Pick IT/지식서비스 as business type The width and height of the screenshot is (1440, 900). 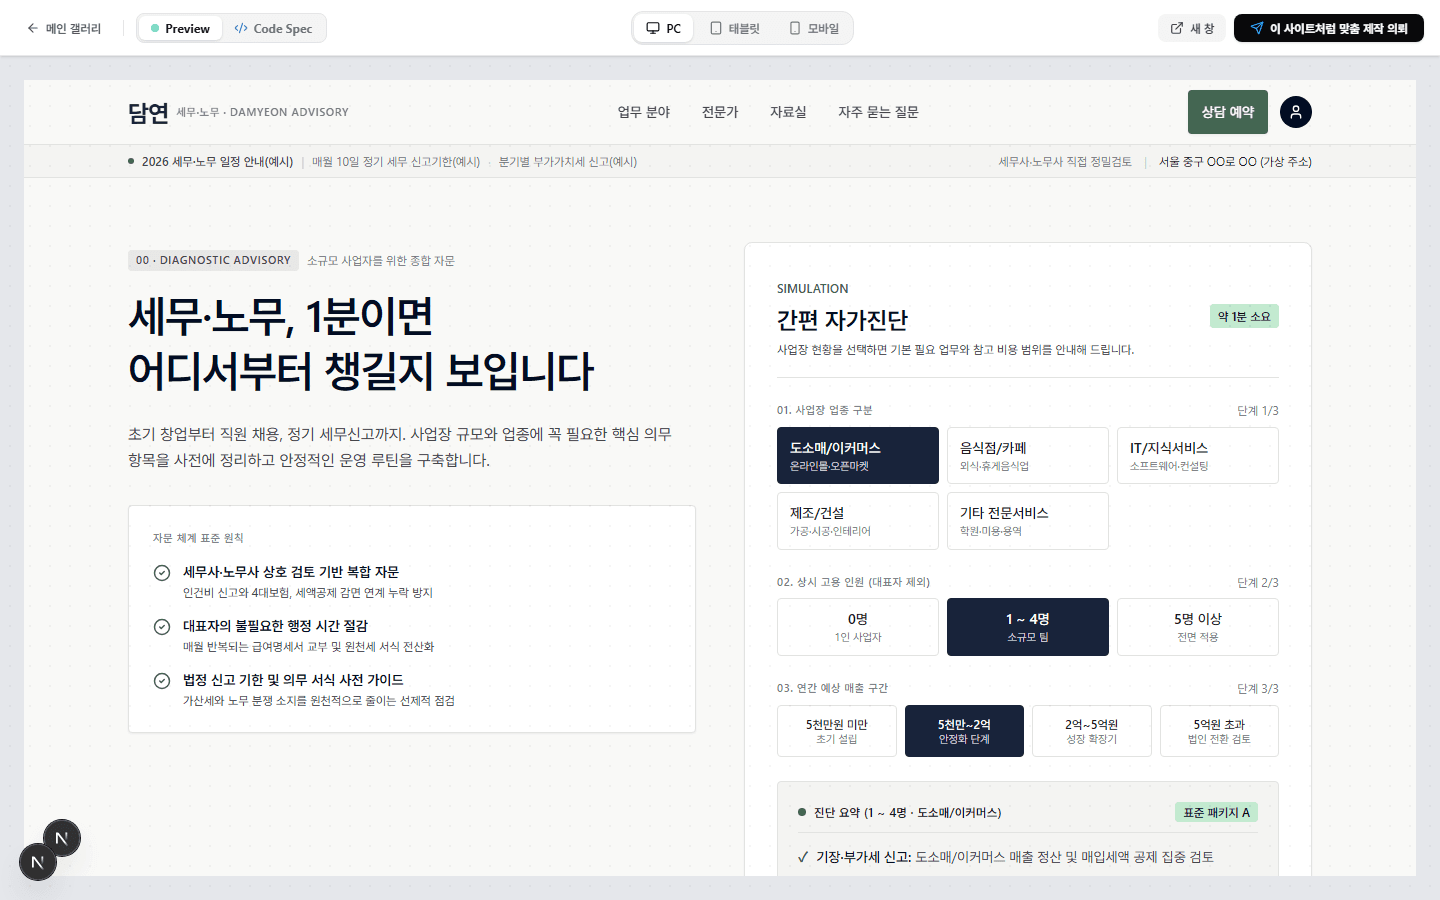click(x=1198, y=456)
